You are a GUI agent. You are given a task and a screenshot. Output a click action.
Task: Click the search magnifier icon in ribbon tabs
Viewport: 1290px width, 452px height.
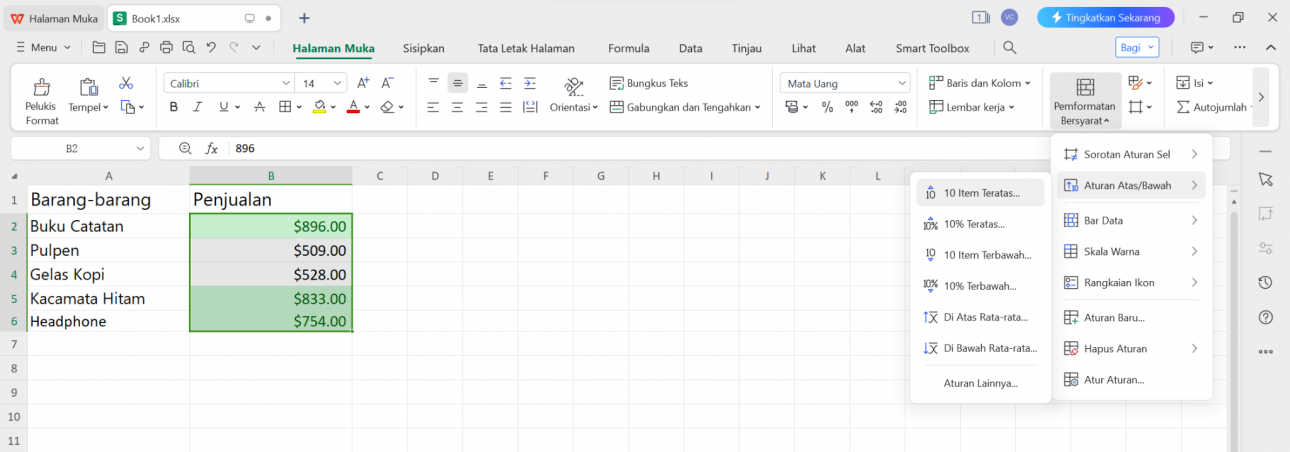coord(1010,47)
